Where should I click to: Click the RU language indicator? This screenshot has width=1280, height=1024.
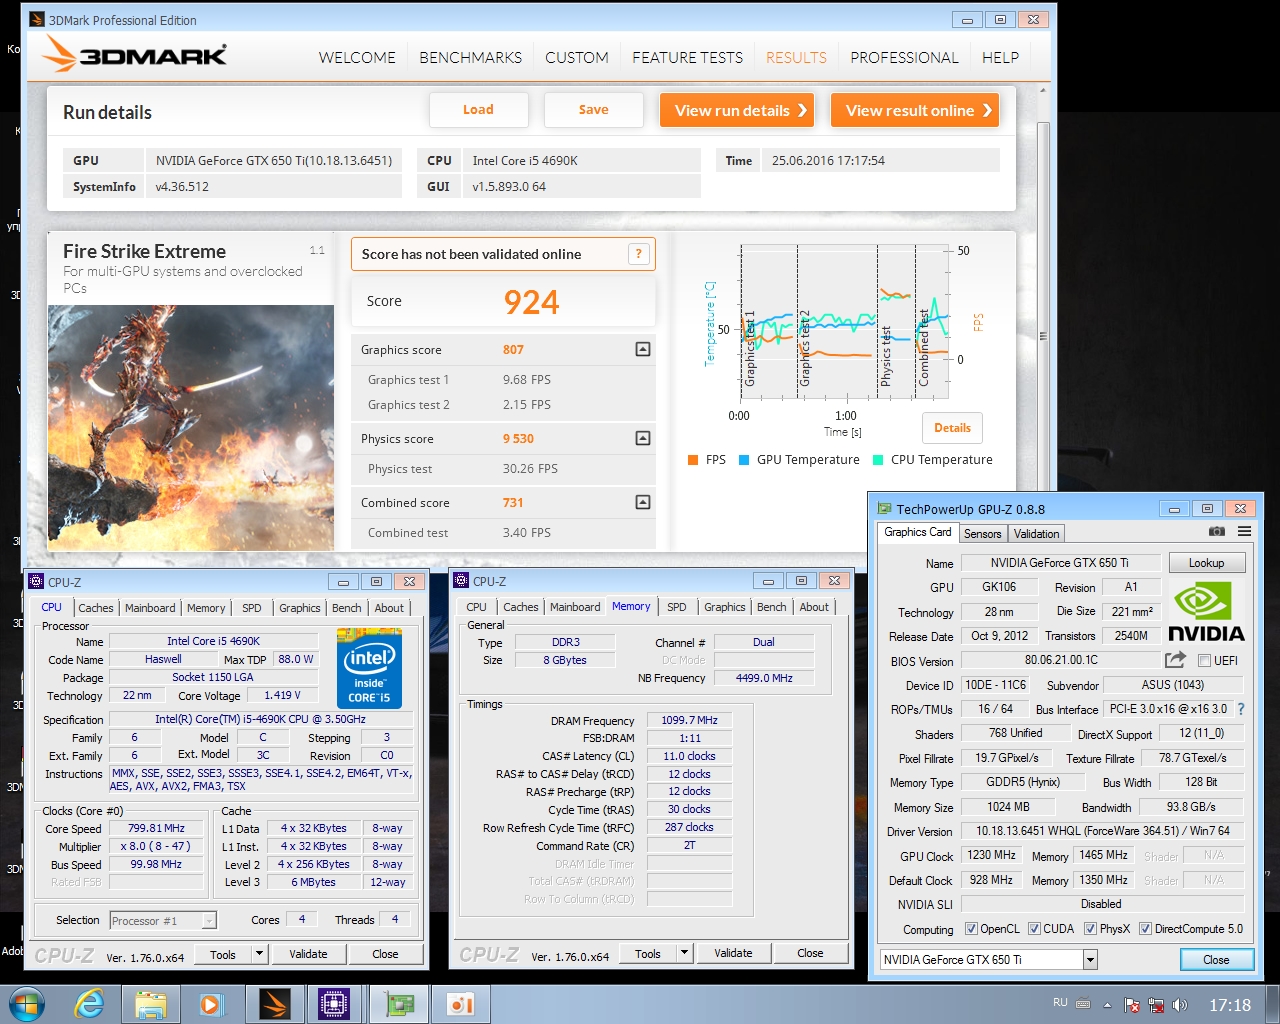[1060, 1002]
